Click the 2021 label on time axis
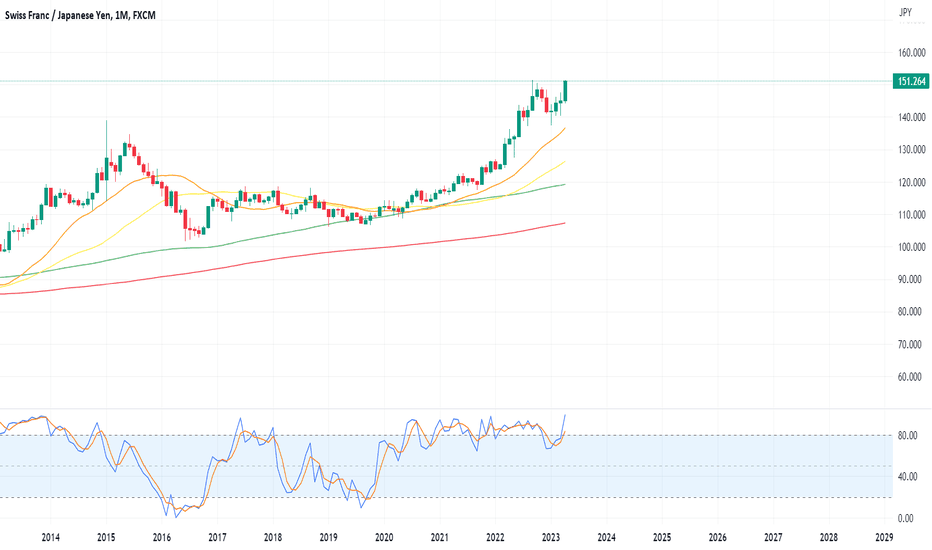This screenshot has width=932, height=550. (x=439, y=538)
